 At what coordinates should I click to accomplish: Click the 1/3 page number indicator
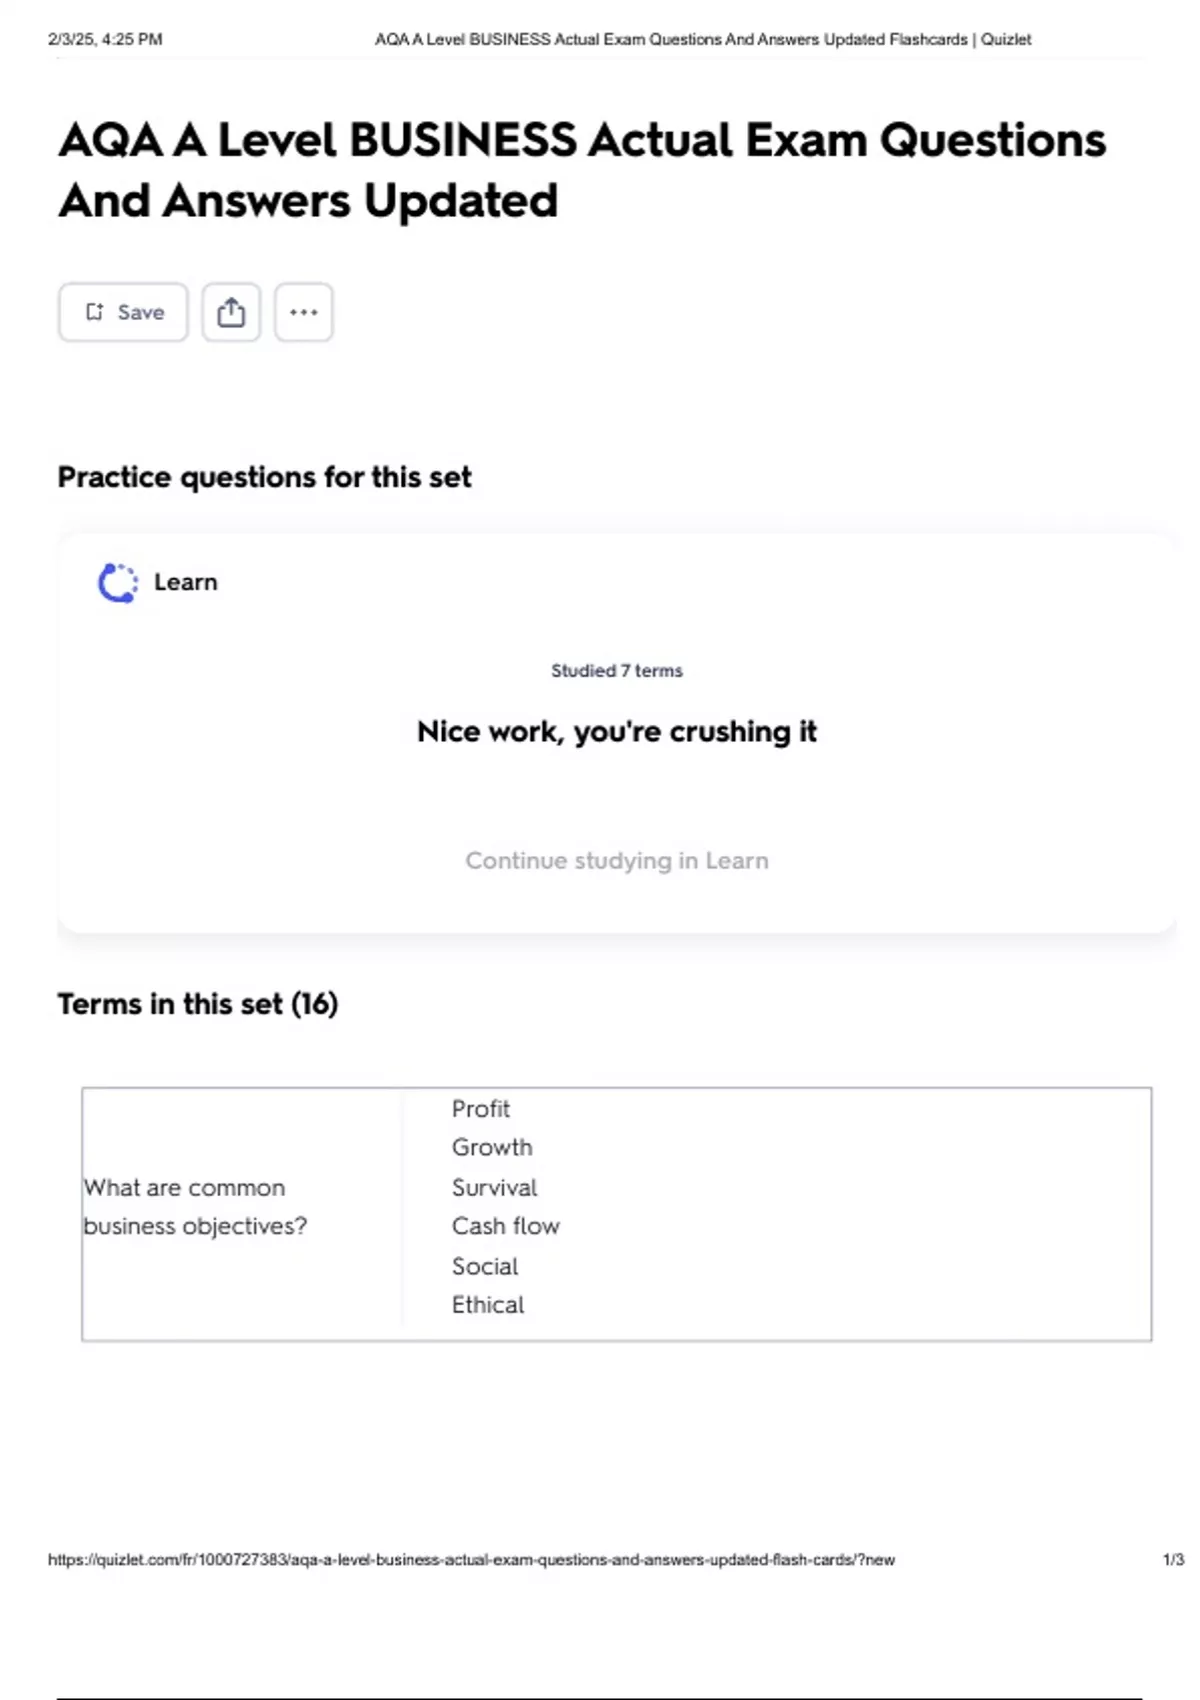(1173, 1559)
